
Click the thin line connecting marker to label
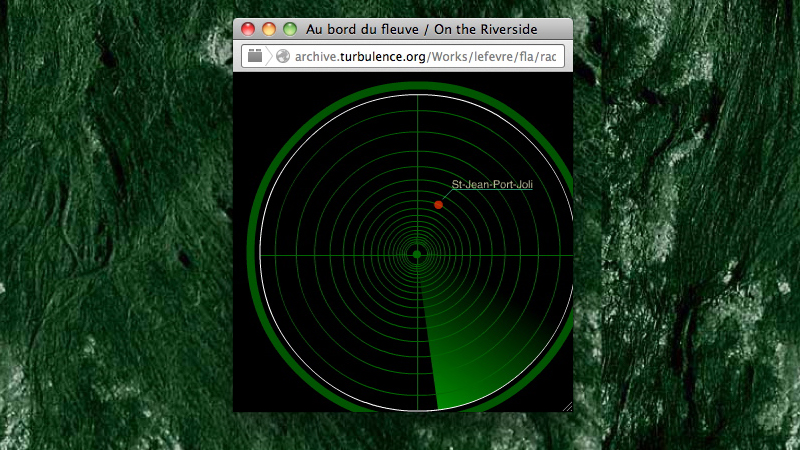pos(447,195)
